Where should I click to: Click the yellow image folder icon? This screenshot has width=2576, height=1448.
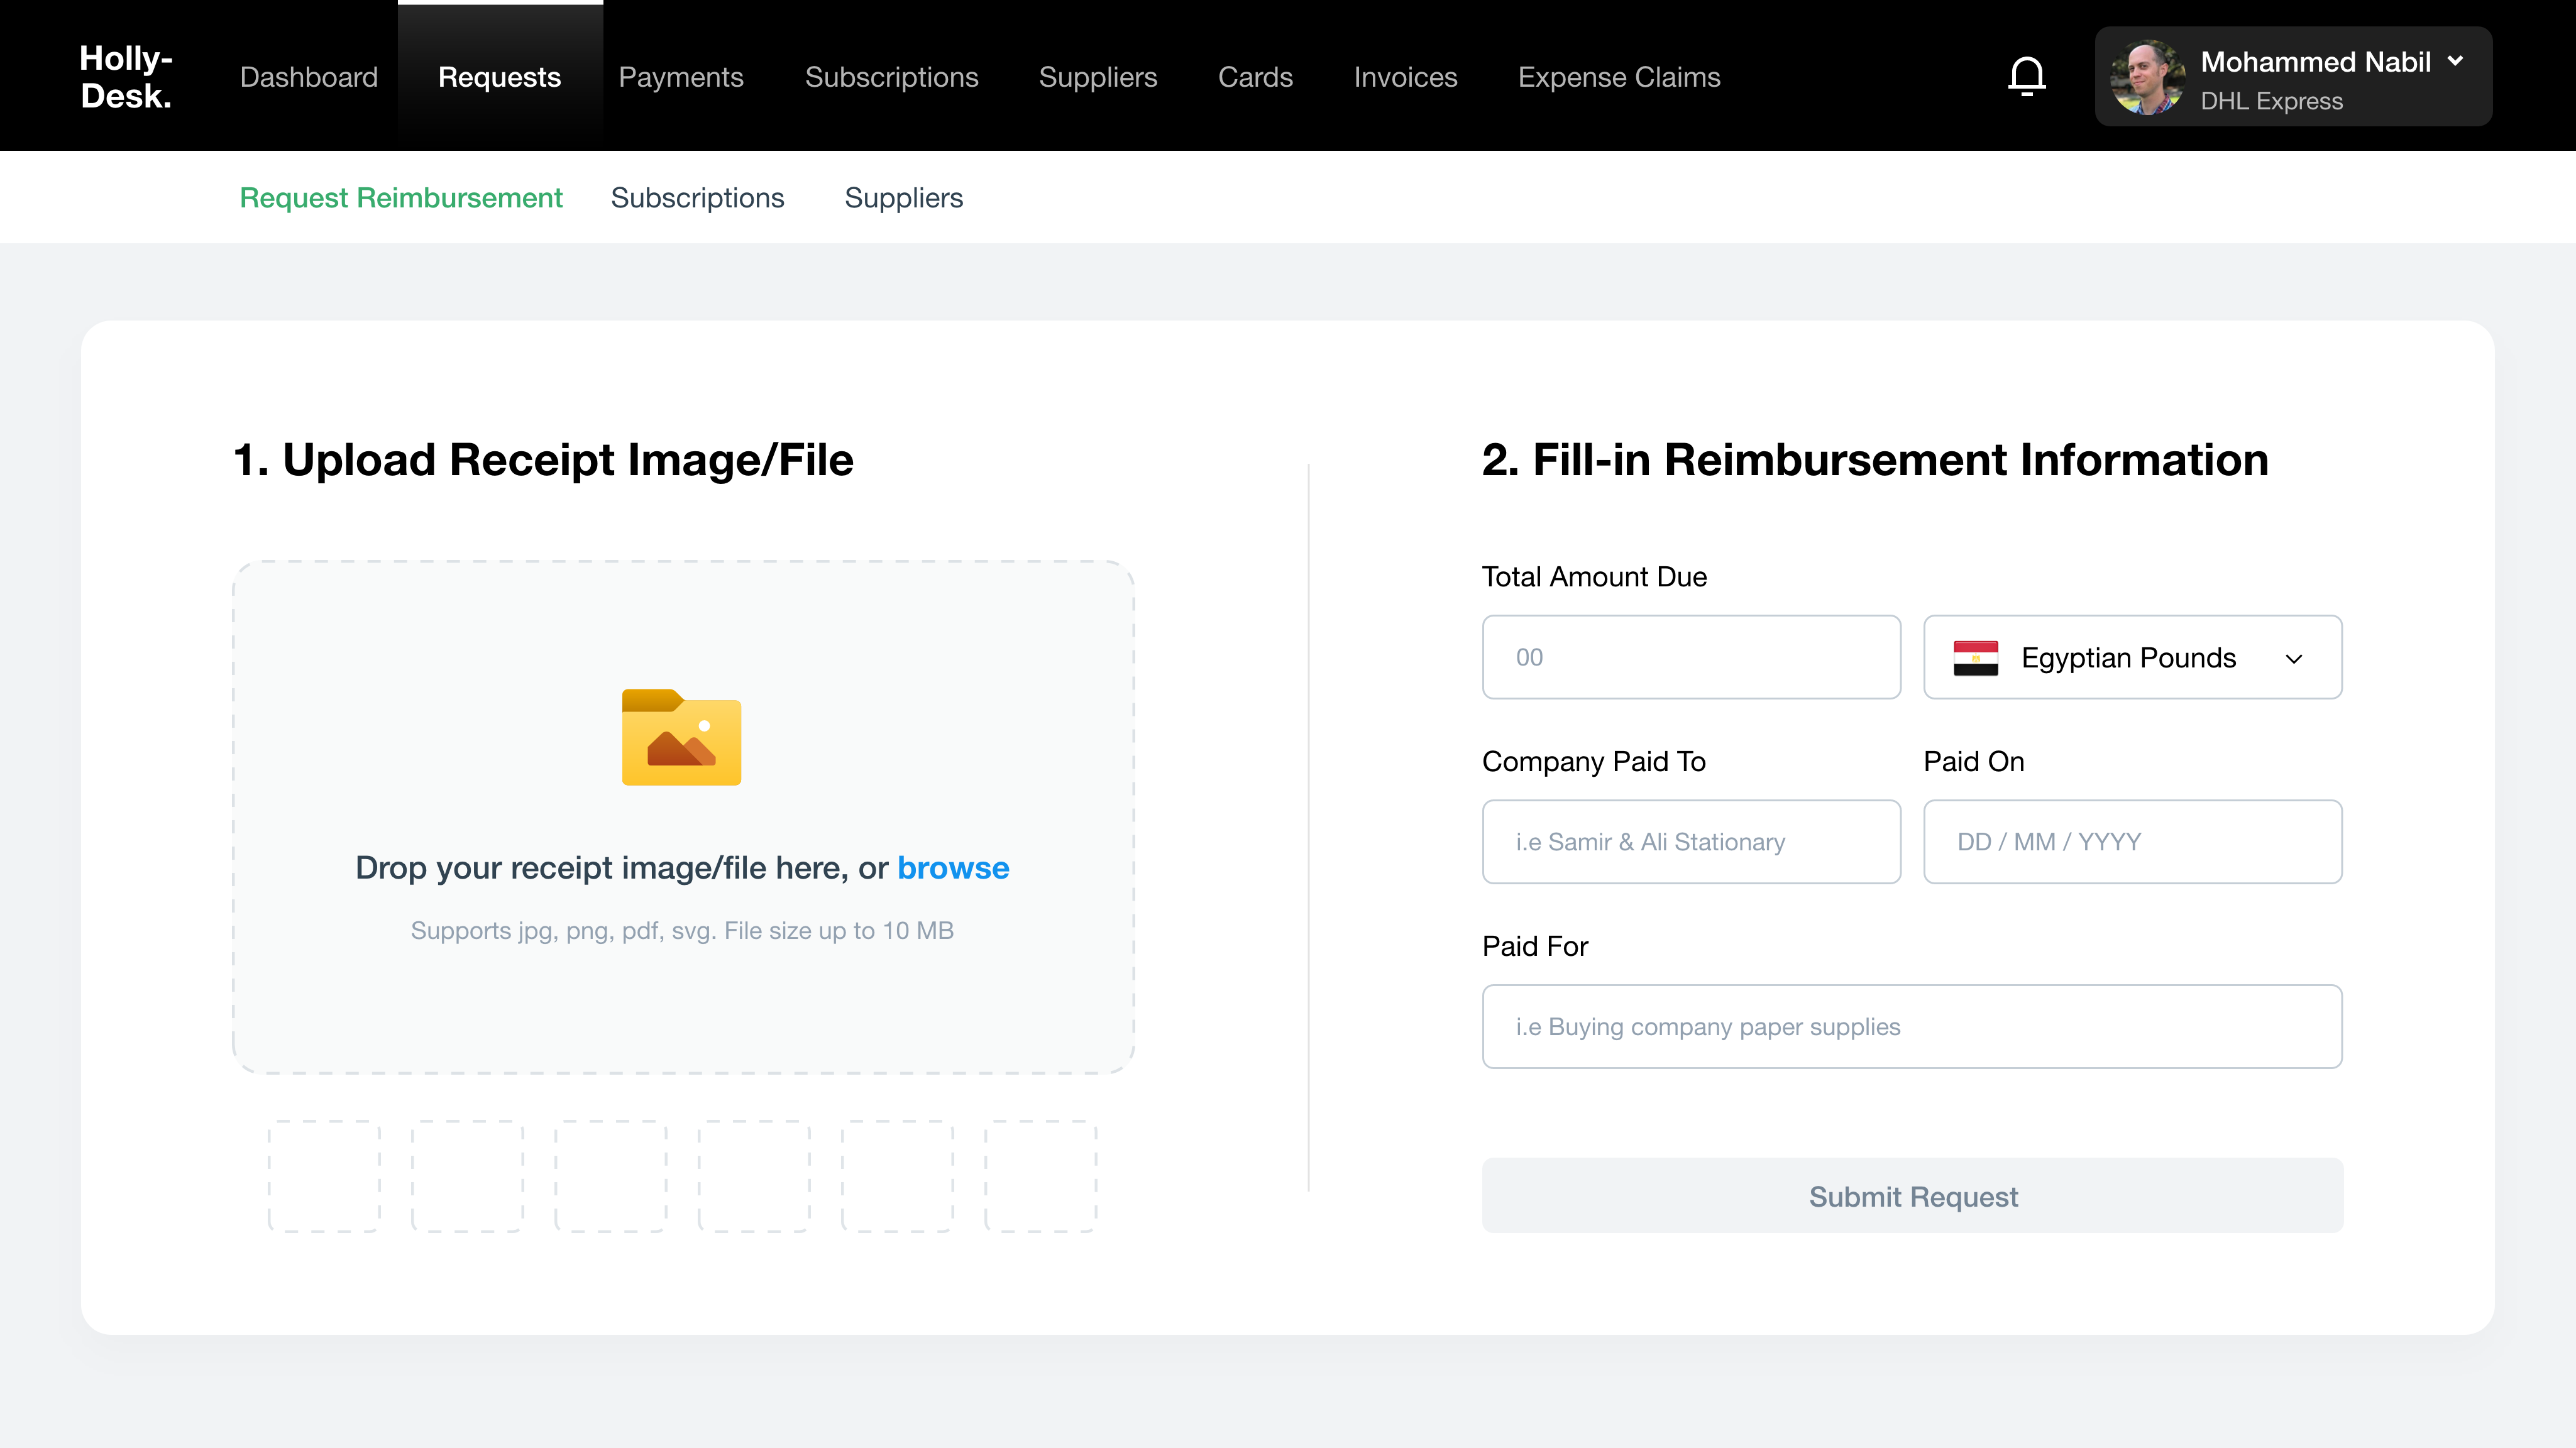[681, 737]
